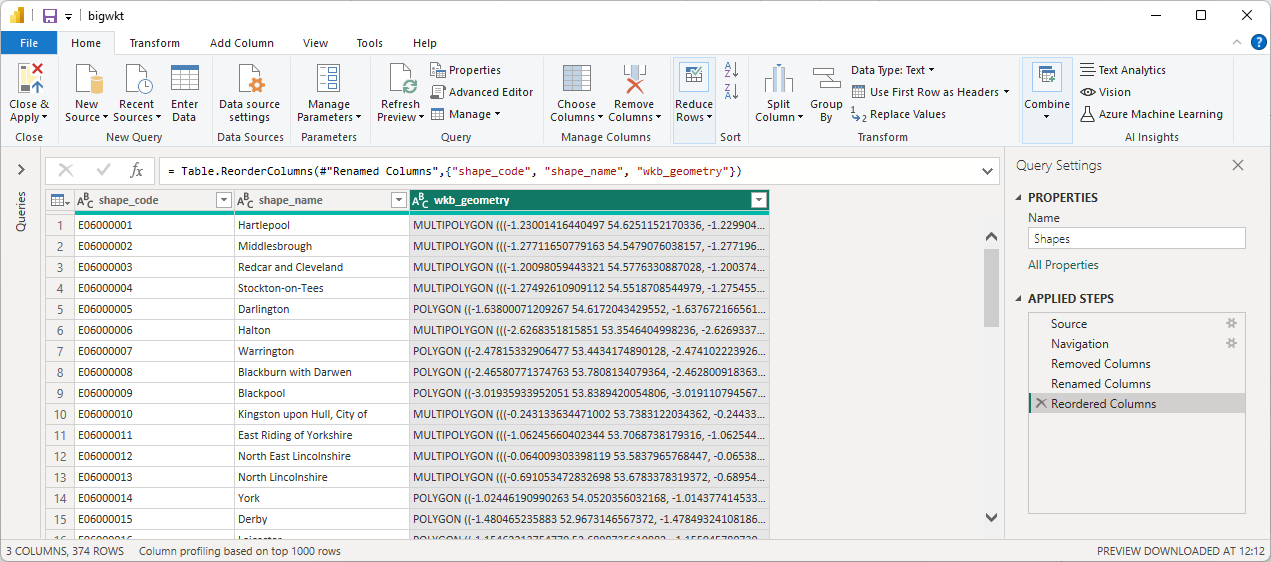This screenshot has height=562, width=1271.
Task: Expand the Queries pane
Action: [x=21, y=170]
